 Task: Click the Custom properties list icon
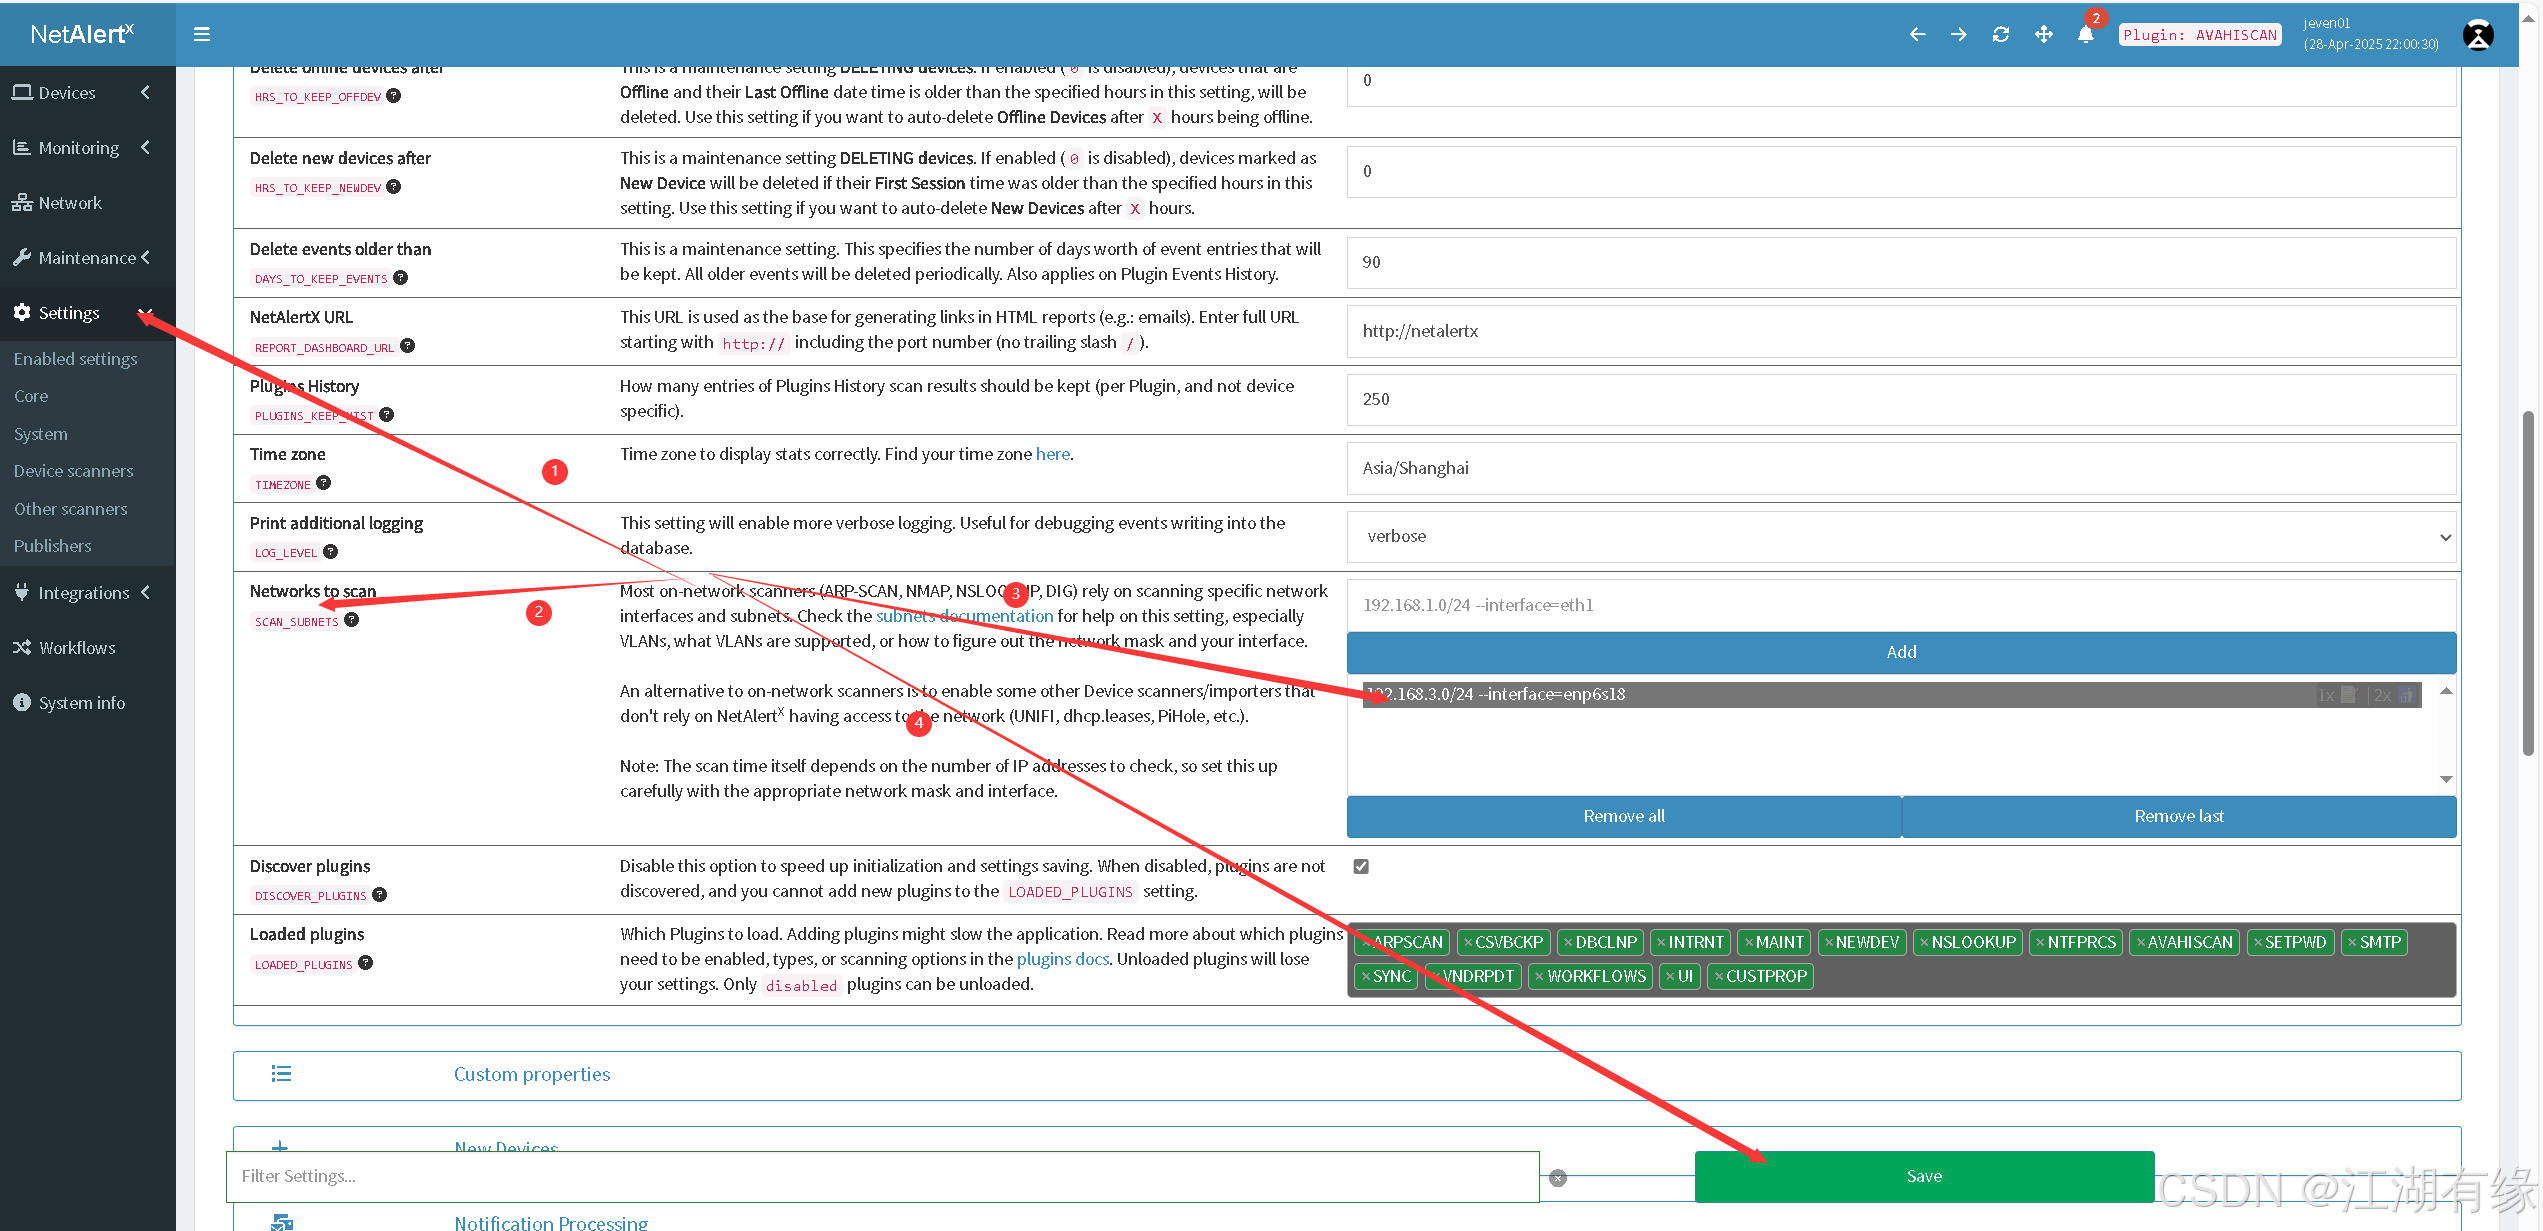(281, 1074)
